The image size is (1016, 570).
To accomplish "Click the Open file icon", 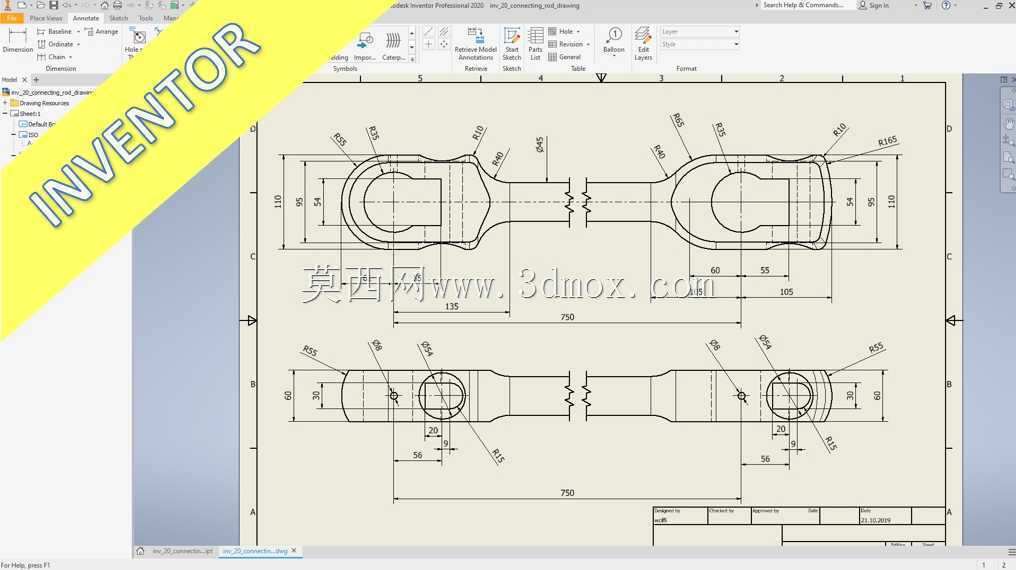I will coord(40,5).
